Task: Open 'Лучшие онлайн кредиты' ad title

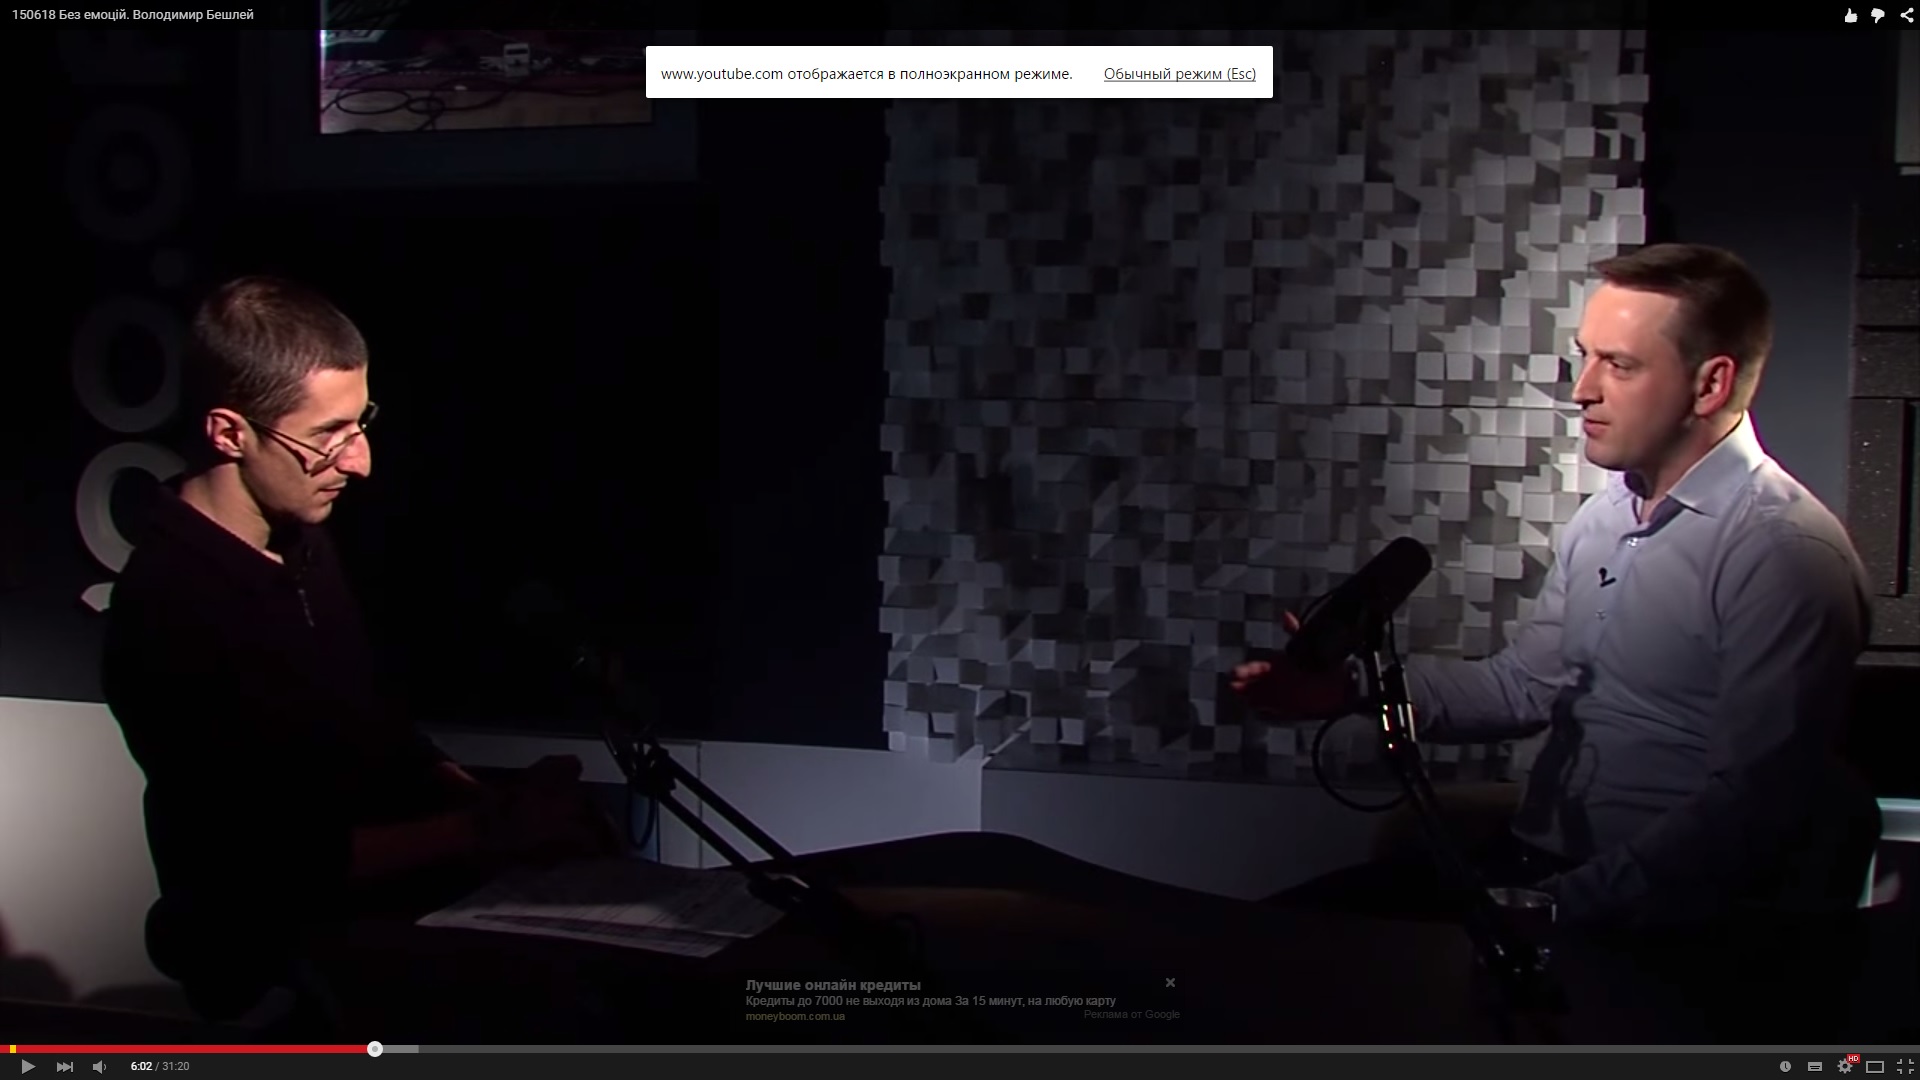Action: click(x=832, y=985)
